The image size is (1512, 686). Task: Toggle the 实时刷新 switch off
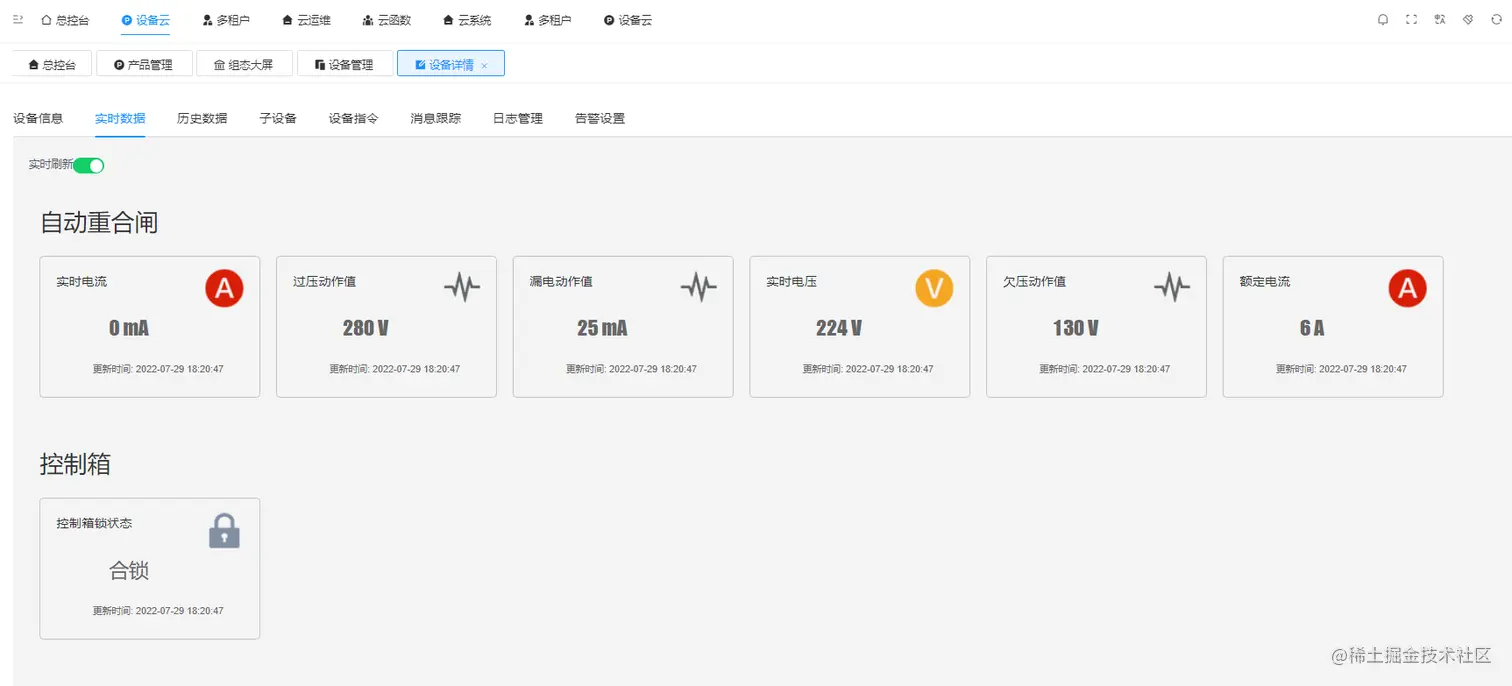(x=89, y=165)
